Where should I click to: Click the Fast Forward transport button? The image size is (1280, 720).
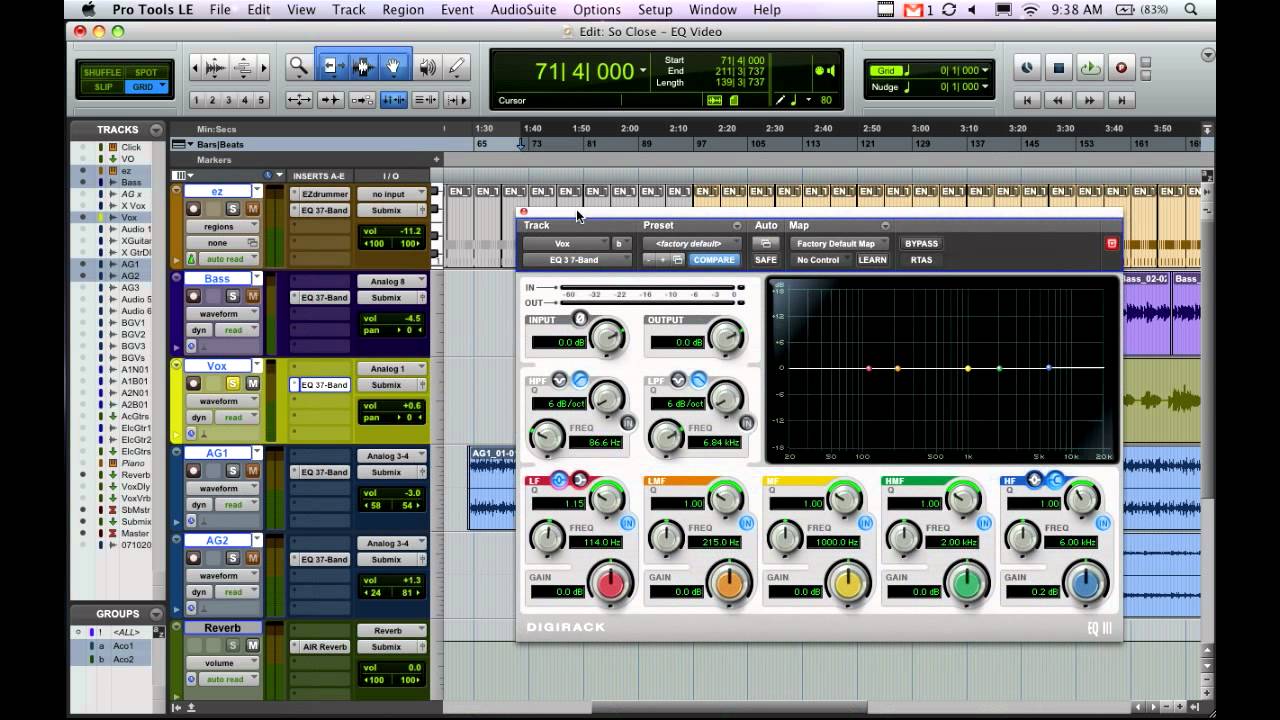pyautogui.click(x=1090, y=100)
